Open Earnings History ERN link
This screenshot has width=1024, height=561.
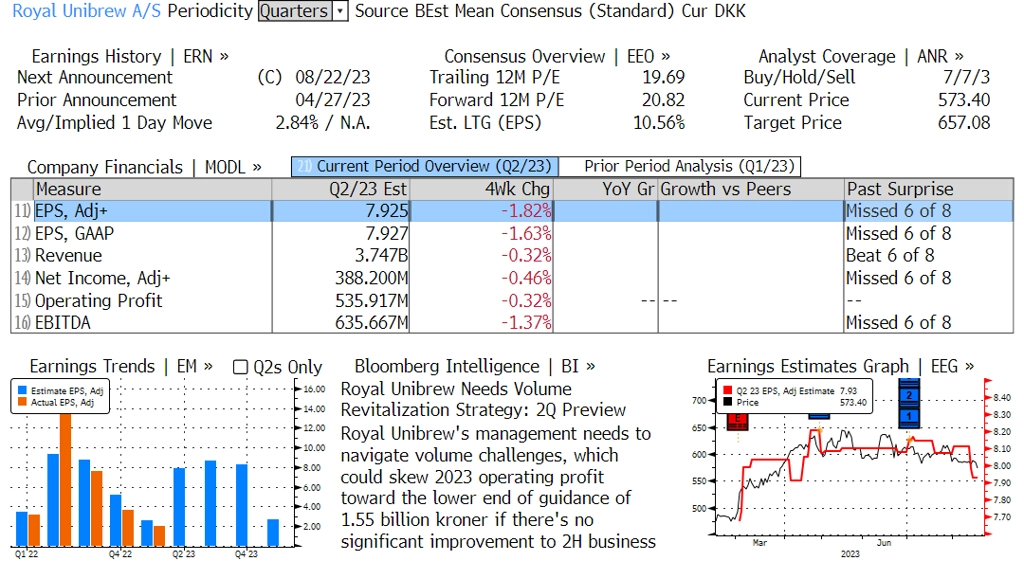click(x=130, y=56)
